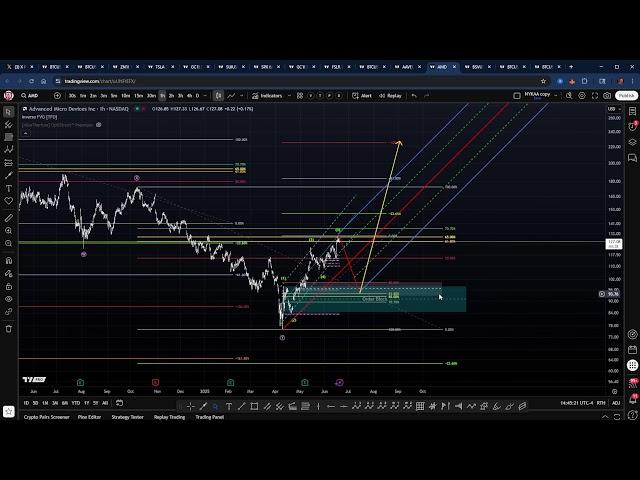
Task: Open the go-to-date calendar icon
Action: click(119, 403)
